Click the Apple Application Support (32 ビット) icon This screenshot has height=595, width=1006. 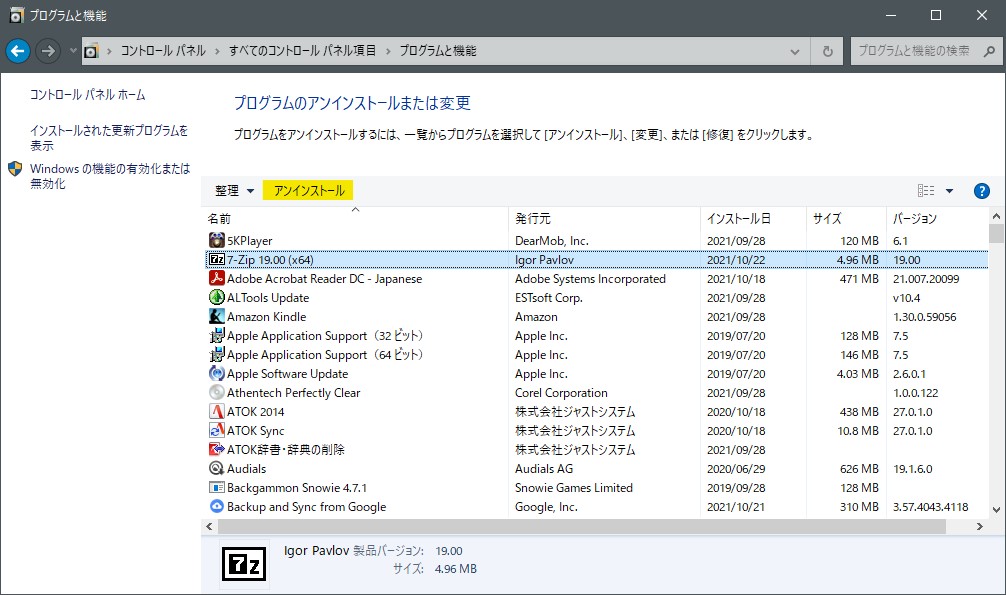[217, 336]
